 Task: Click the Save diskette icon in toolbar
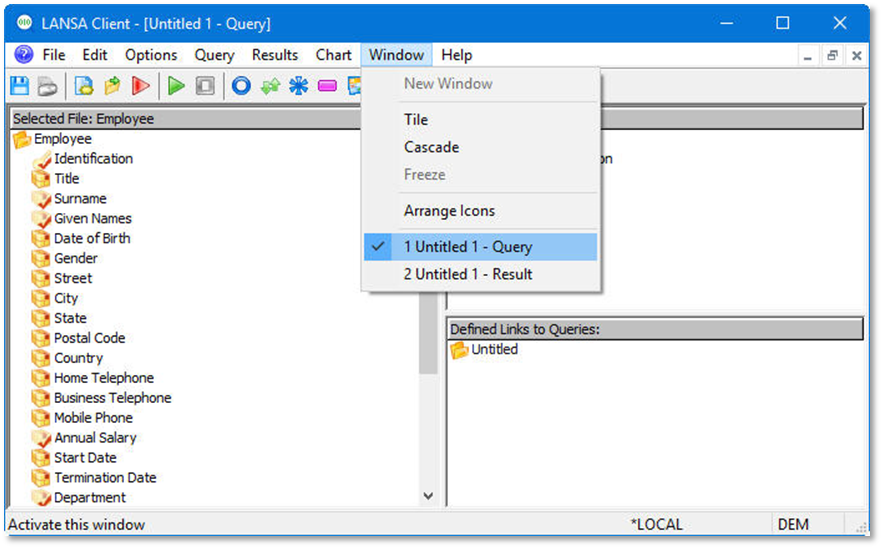[20, 86]
